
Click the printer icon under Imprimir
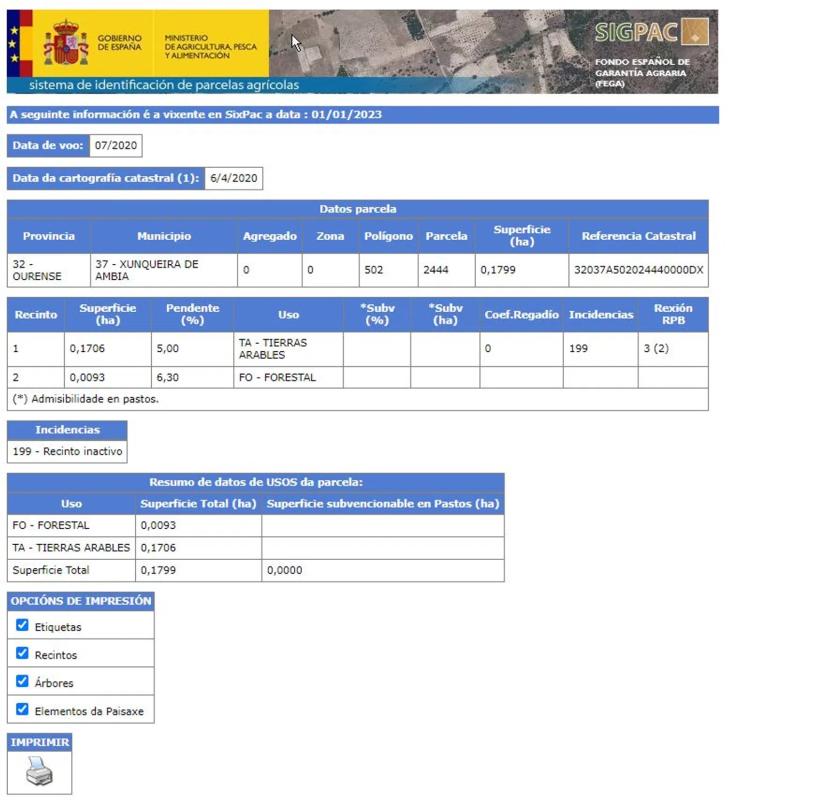click(38, 771)
